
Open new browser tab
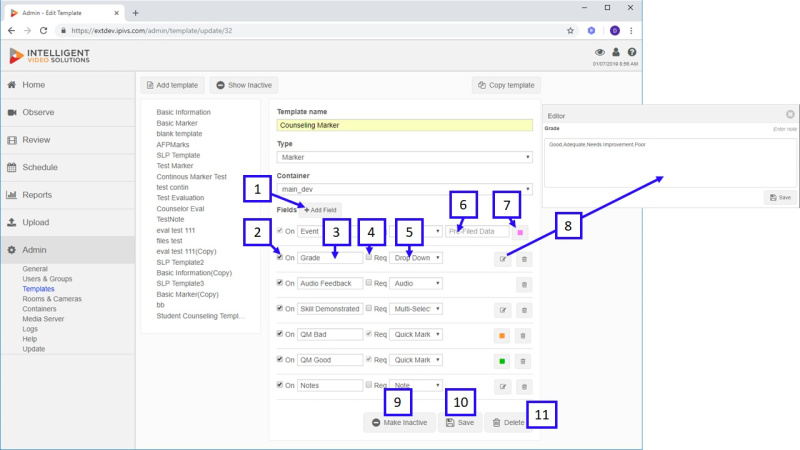[x=136, y=13]
